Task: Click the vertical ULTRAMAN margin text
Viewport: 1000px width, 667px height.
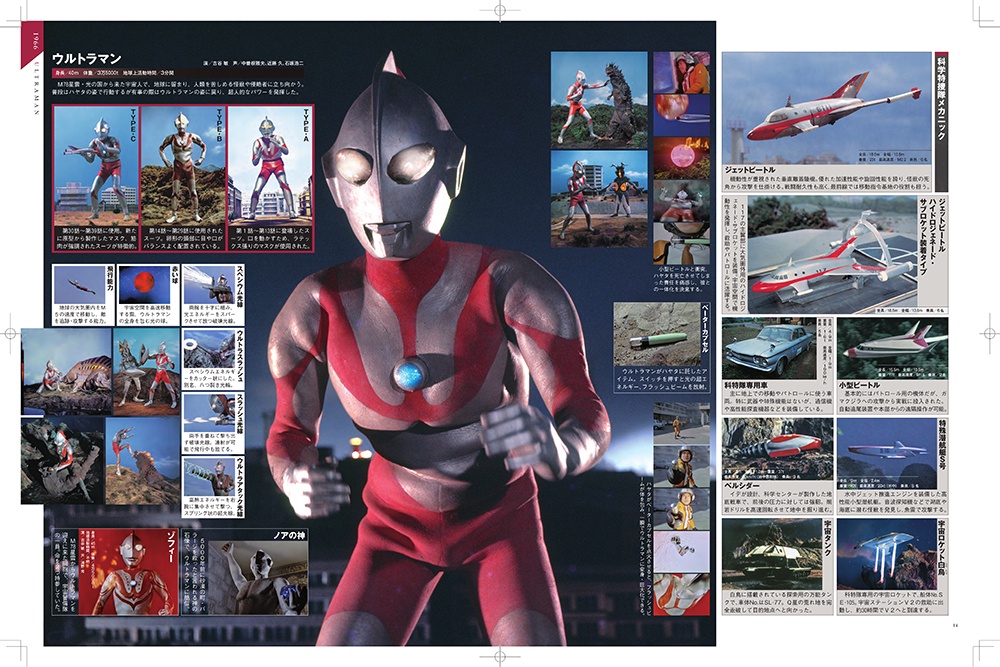Action: point(37,89)
